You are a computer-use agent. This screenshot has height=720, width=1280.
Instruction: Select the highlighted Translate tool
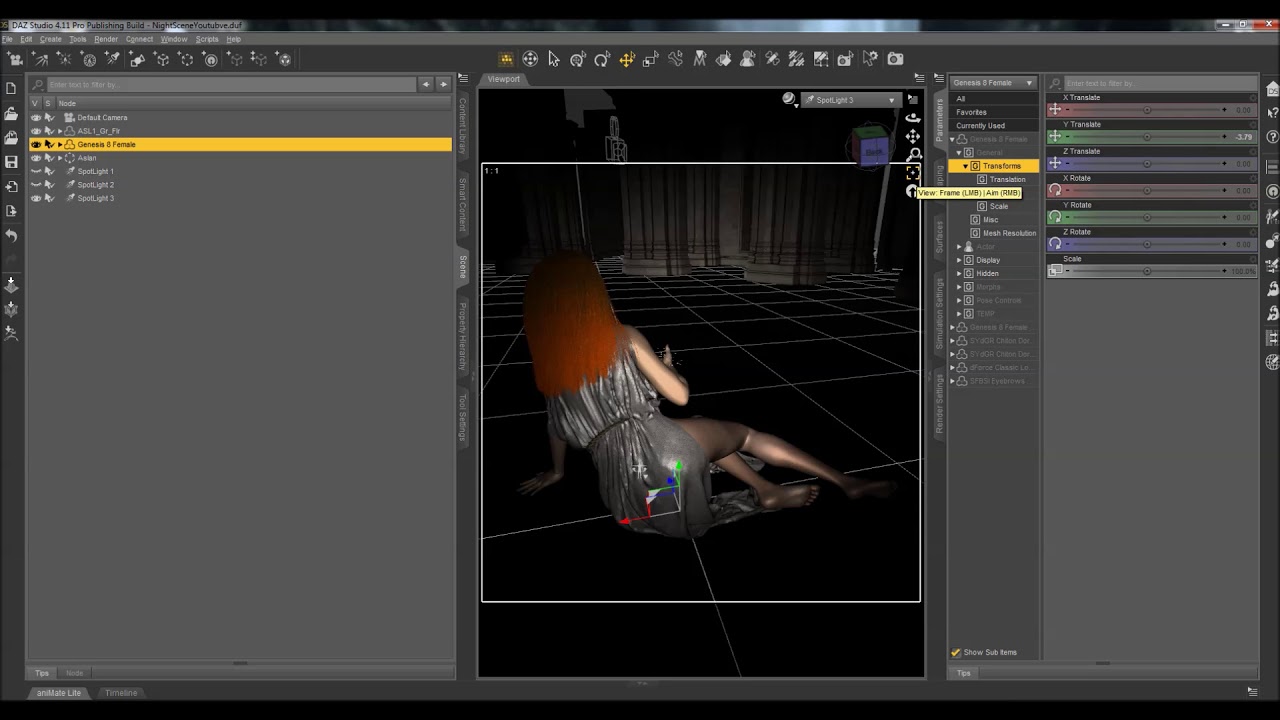click(x=626, y=60)
